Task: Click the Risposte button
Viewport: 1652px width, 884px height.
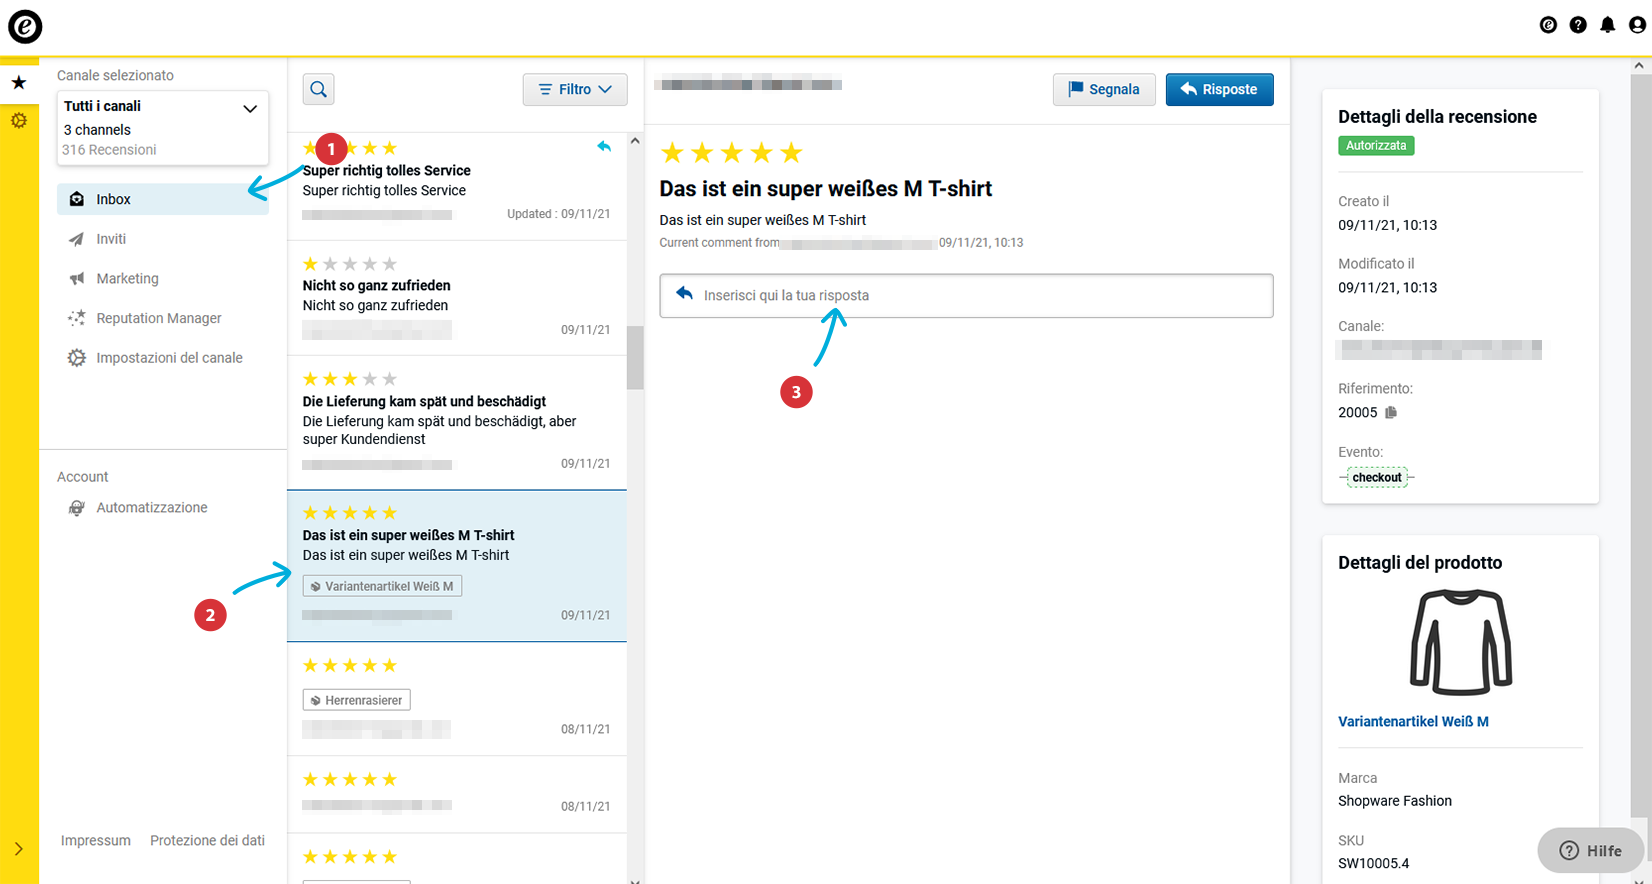Action: pos(1219,89)
